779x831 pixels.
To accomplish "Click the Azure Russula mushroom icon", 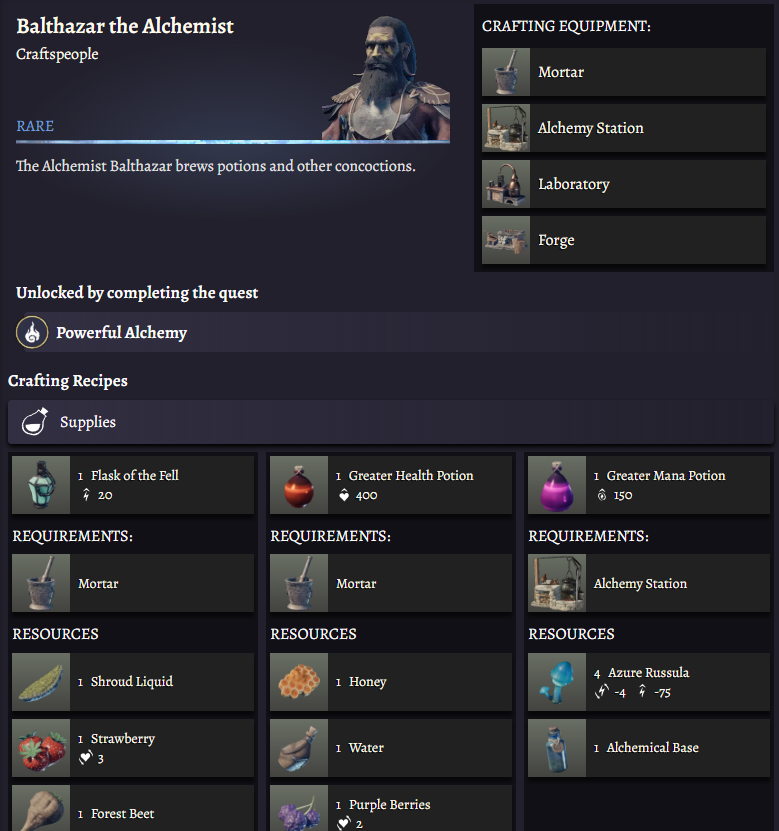I will (557, 682).
